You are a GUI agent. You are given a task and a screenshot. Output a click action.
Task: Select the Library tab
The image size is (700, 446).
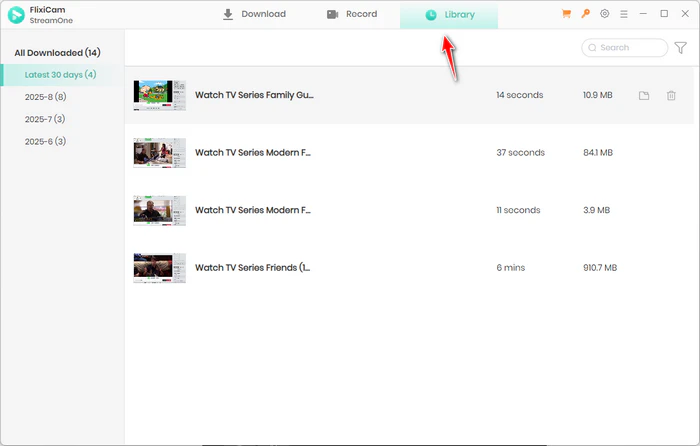pos(449,15)
